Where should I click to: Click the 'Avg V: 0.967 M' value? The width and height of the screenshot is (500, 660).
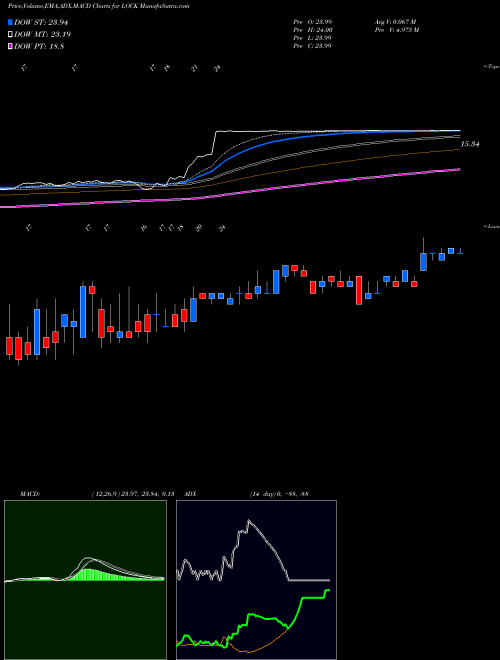coord(397,22)
